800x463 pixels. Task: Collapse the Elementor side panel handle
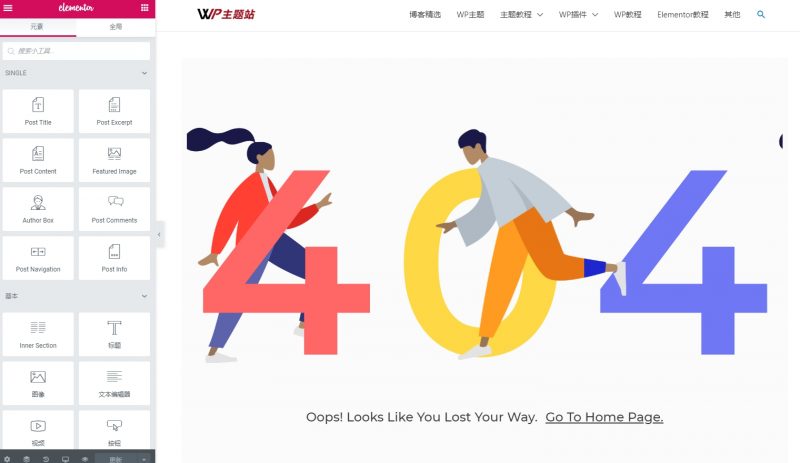pyautogui.click(x=160, y=235)
